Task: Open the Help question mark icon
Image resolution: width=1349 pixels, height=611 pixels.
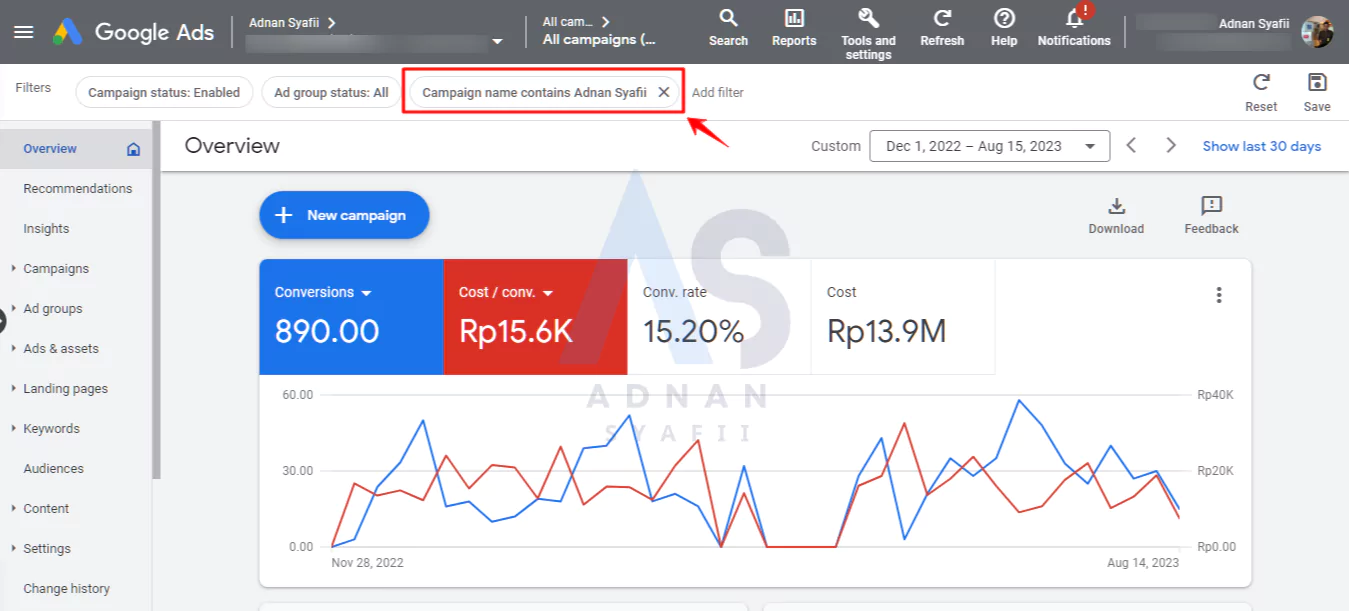Action: pyautogui.click(x=1004, y=19)
